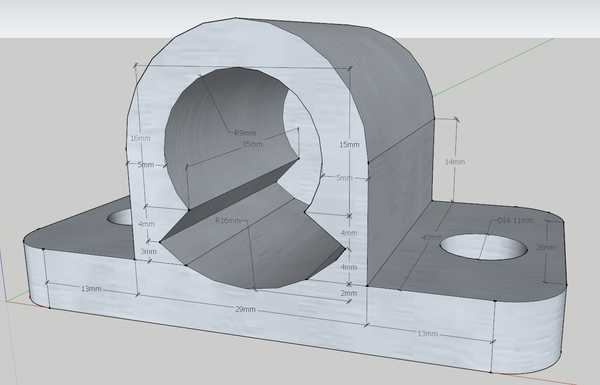The width and height of the screenshot is (600, 385).
Task: Pick the R16mm radius dimension label
Action: (228, 220)
